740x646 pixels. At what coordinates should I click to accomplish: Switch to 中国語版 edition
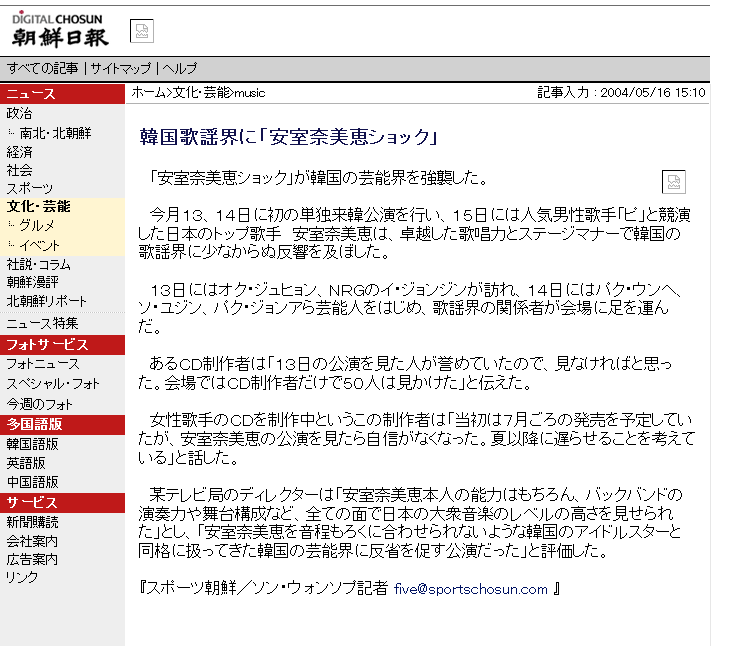pos(33,482)
